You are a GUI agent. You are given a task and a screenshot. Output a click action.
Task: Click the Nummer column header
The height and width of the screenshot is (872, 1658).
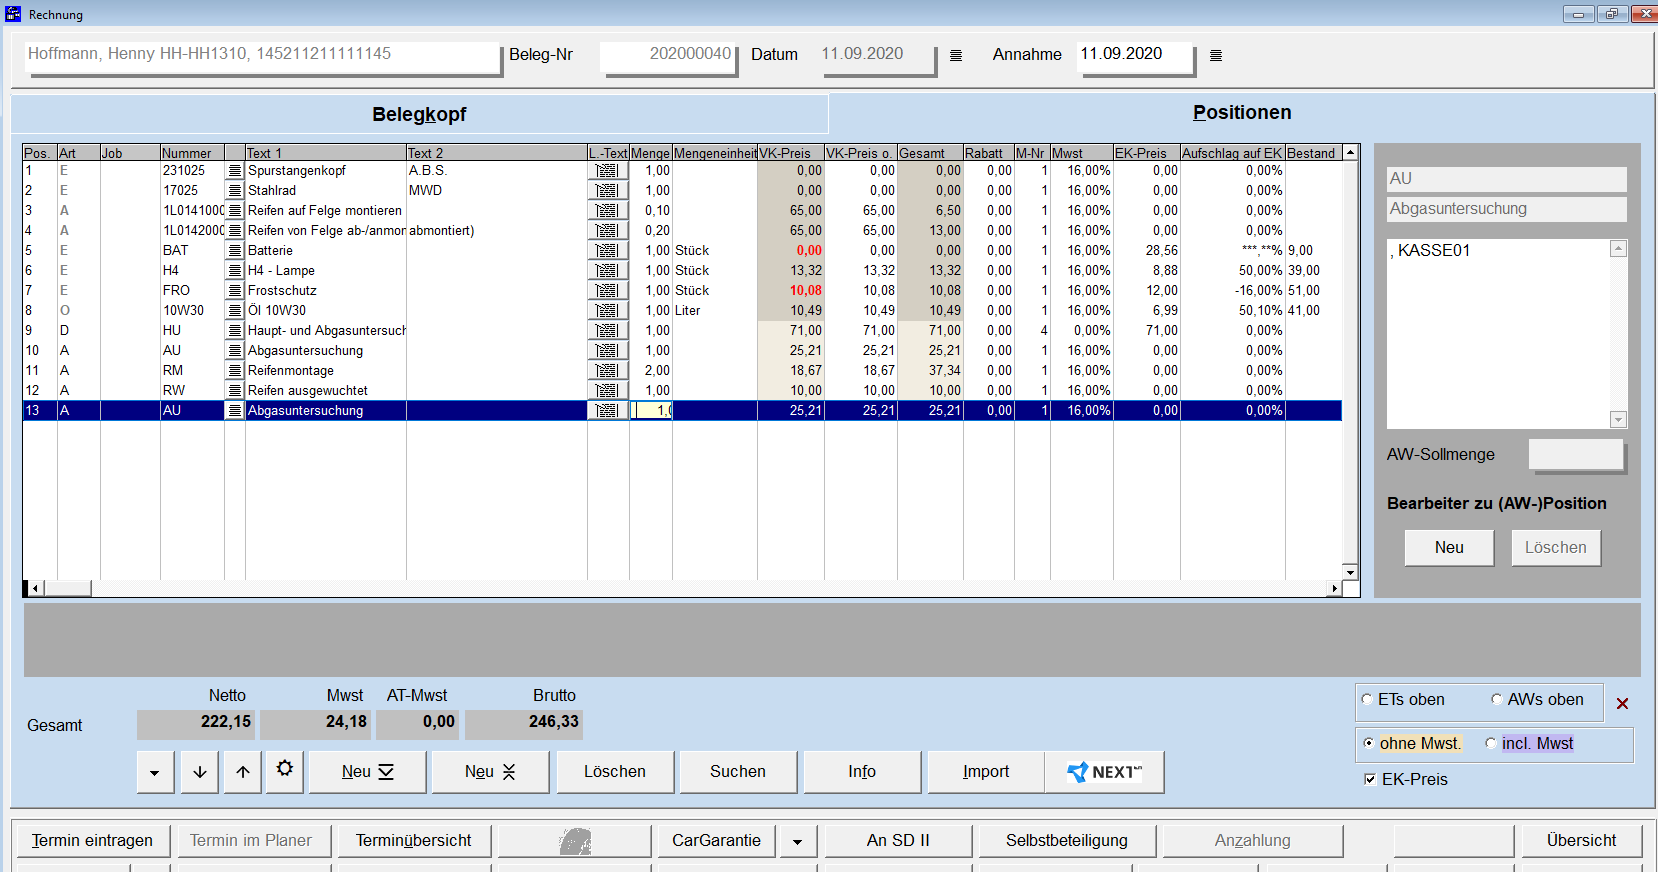192,153
